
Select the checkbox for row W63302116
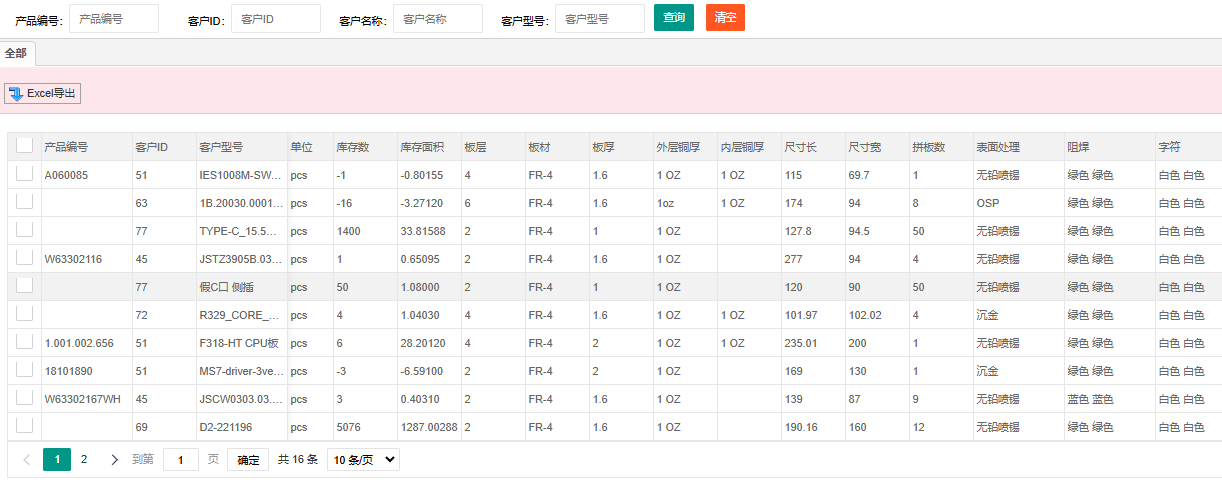(25, 258)
